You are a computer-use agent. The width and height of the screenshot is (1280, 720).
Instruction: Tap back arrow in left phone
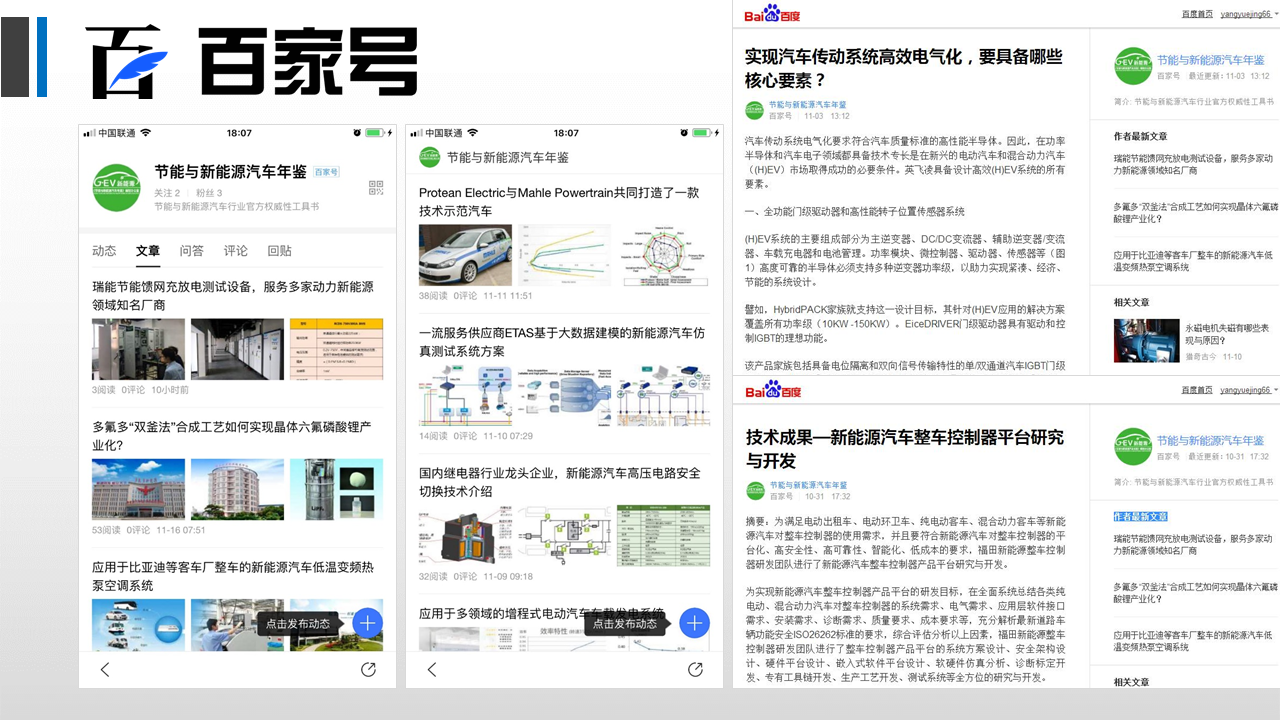click(105, 669)
